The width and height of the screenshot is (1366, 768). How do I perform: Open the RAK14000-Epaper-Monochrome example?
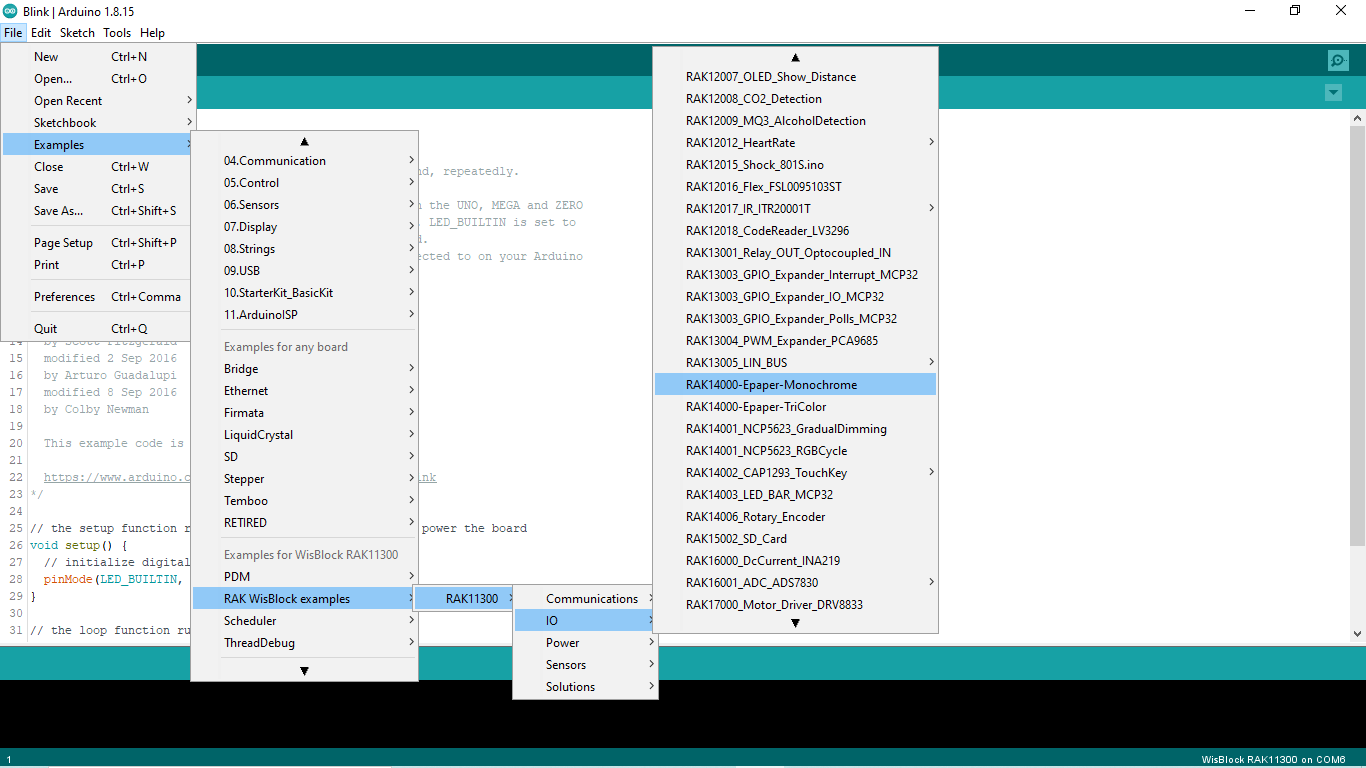coord(795,385)
